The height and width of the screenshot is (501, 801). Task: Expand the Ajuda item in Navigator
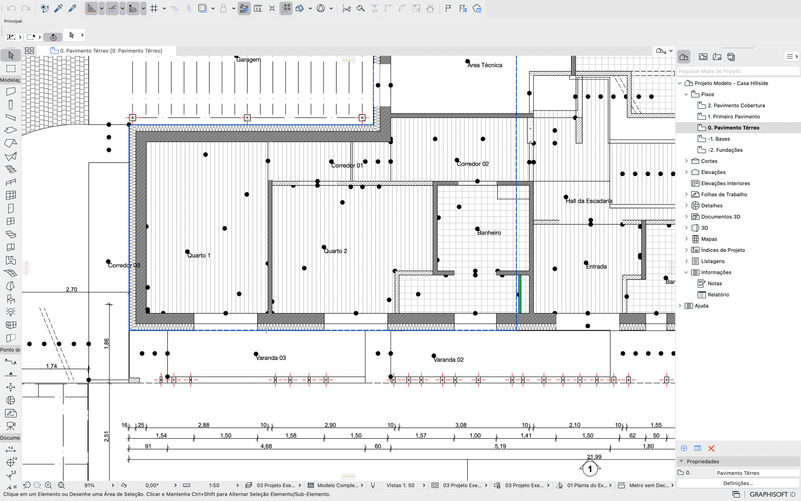680,306
